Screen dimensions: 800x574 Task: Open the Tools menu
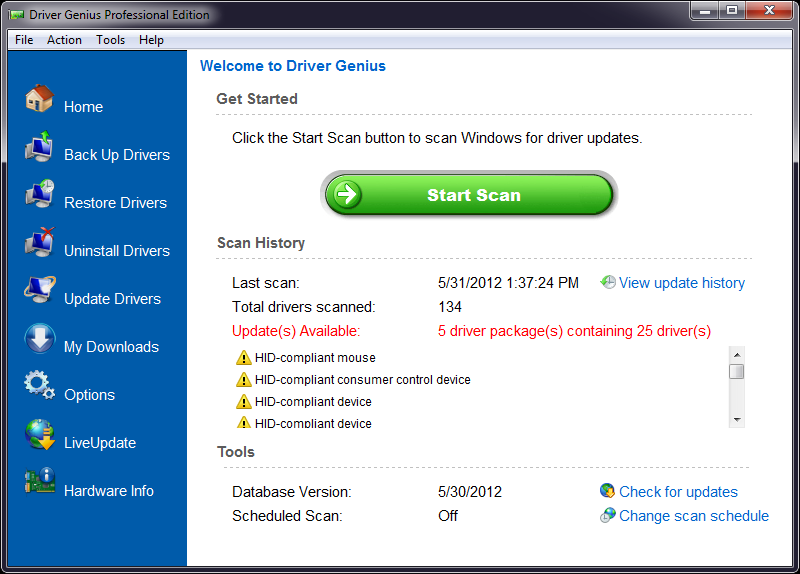point(111,40)
